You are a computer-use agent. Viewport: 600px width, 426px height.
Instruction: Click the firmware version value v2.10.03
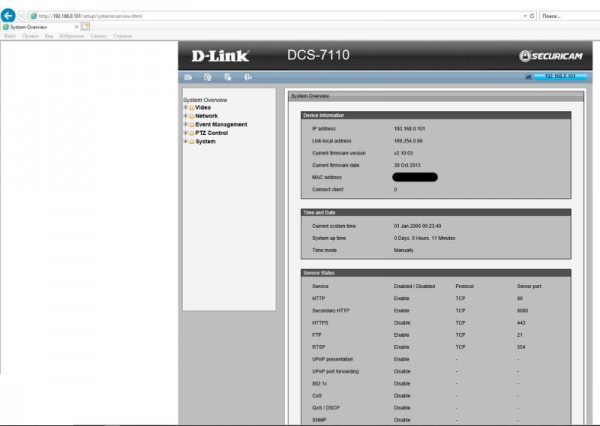pyautogui.click(x=403, y=153)
